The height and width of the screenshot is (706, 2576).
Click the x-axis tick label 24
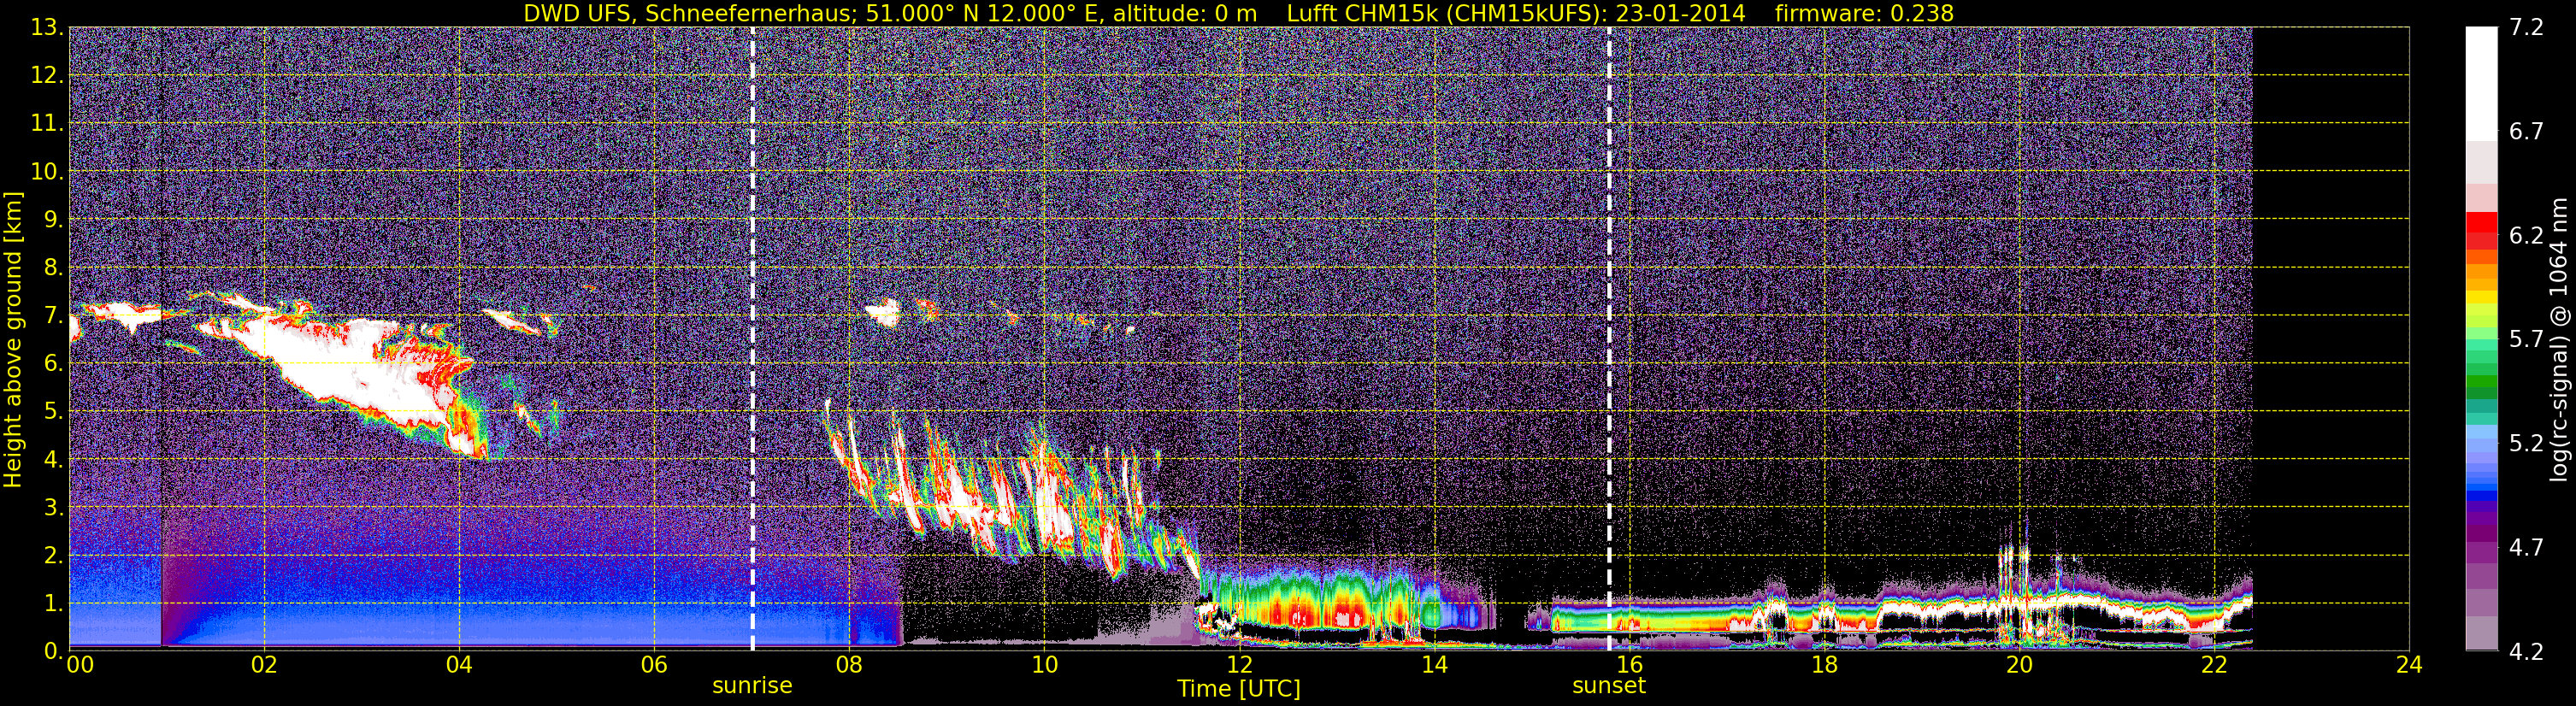tap(2409, 665)
